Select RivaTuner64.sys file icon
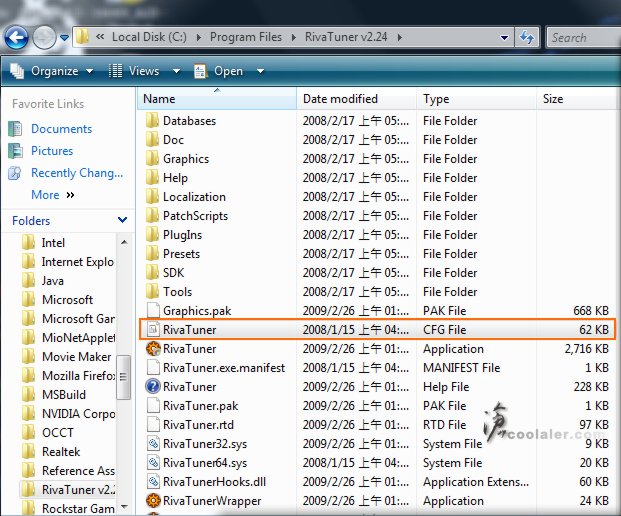 pos(153,463)
